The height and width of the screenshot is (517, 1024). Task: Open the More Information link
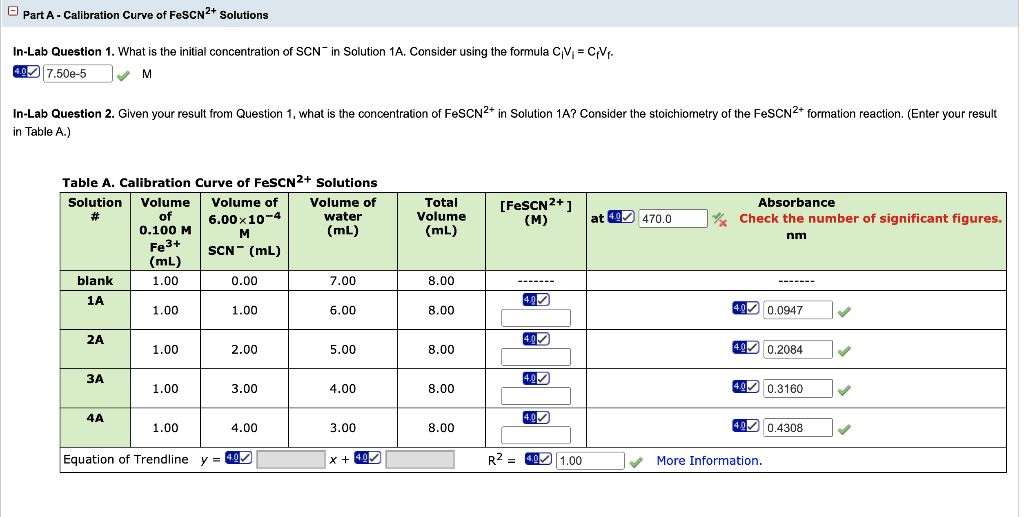(x=709, y=461)
